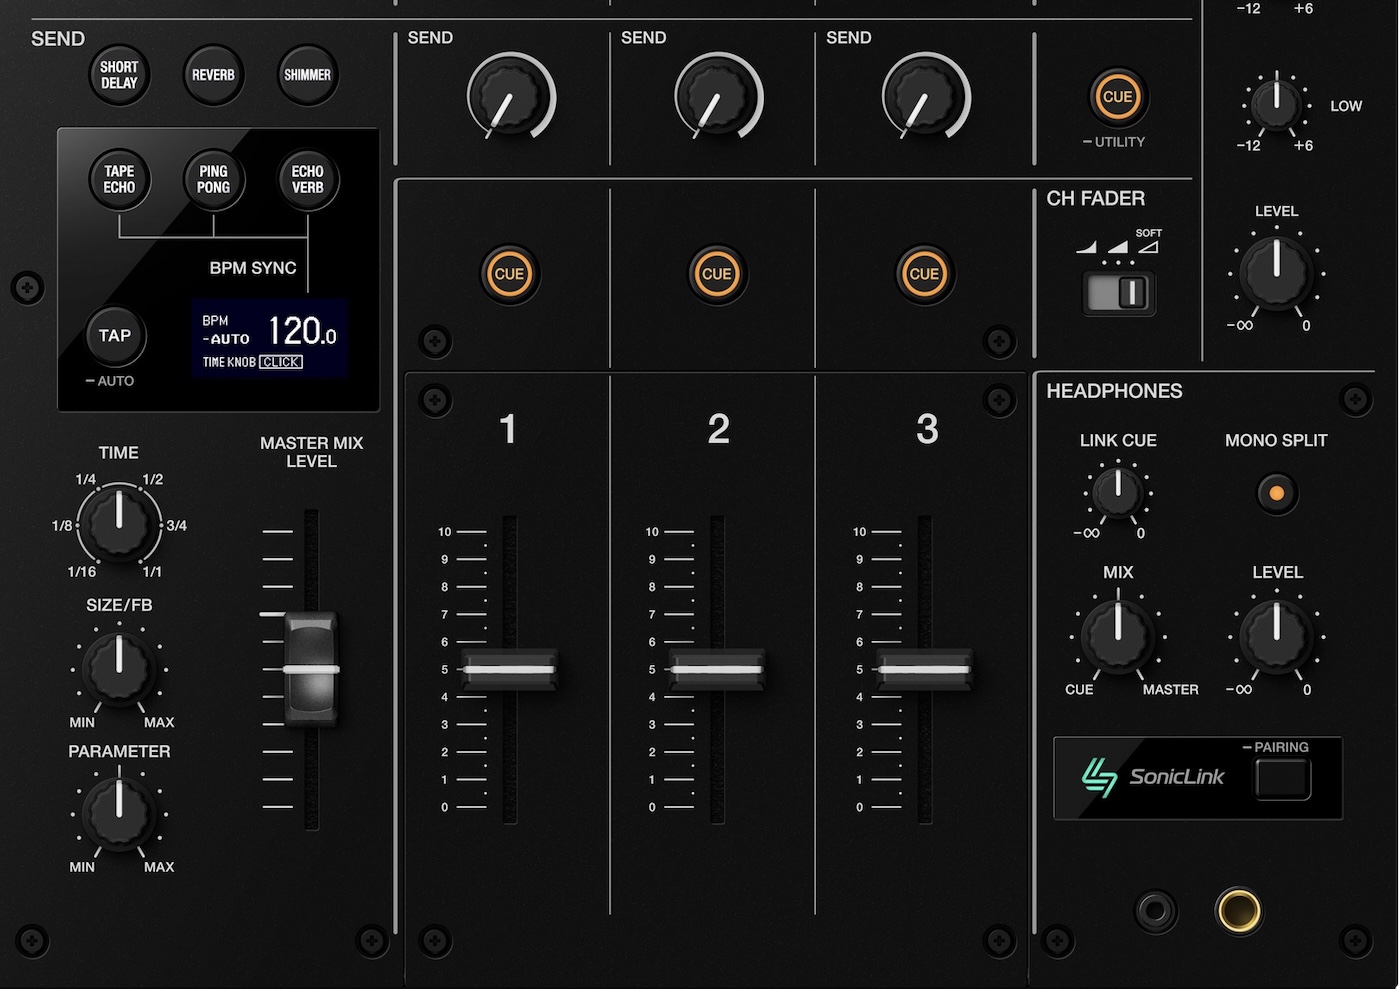The height and width of the screenshot is (989, 1400).
Task: Click the BPM 120.0 display
Action: 270,338
